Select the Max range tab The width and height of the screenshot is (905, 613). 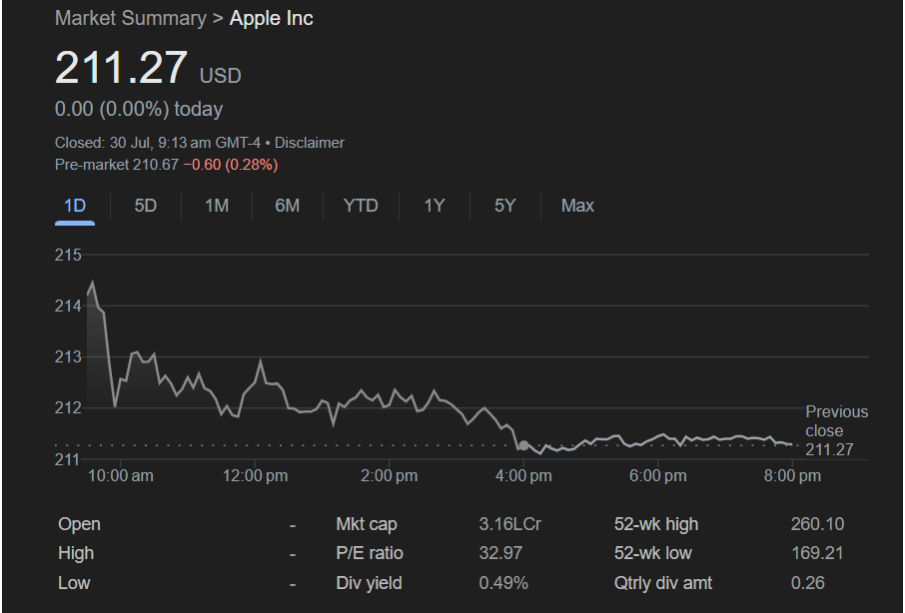(578, 206)
